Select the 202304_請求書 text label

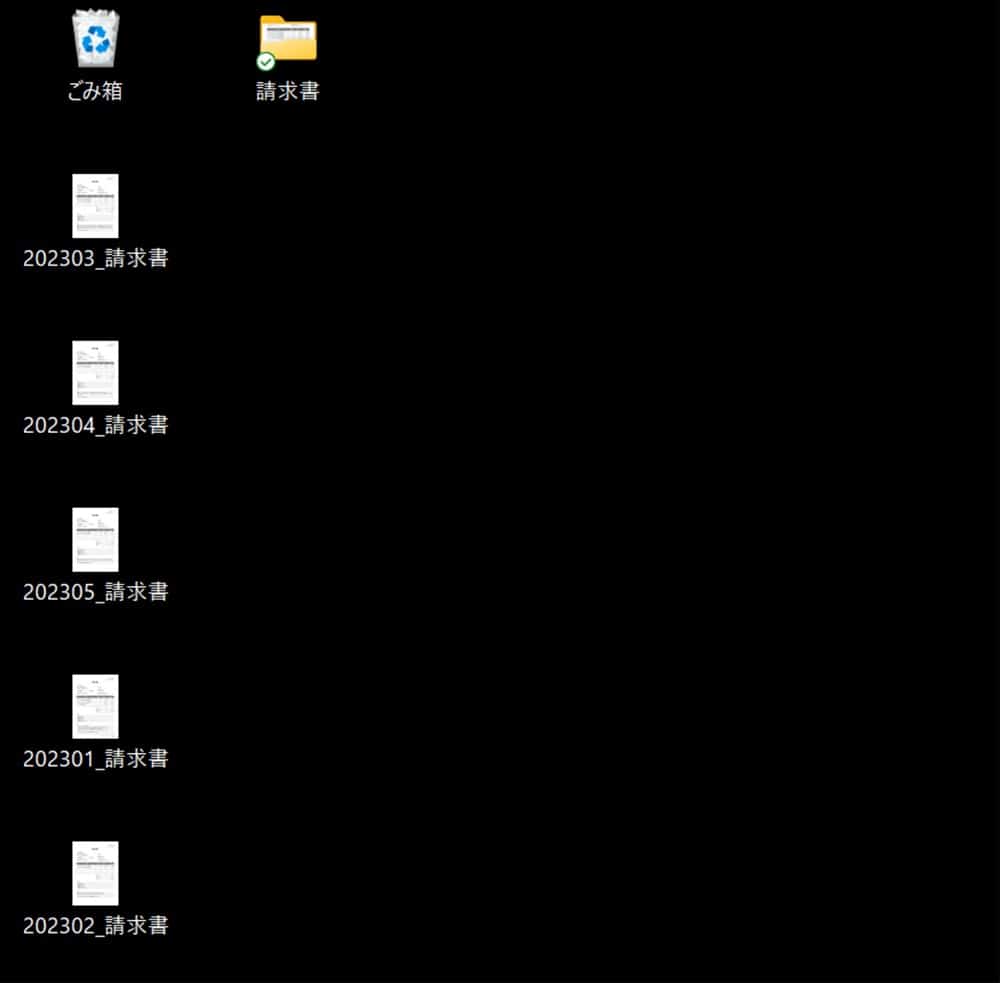95,425
